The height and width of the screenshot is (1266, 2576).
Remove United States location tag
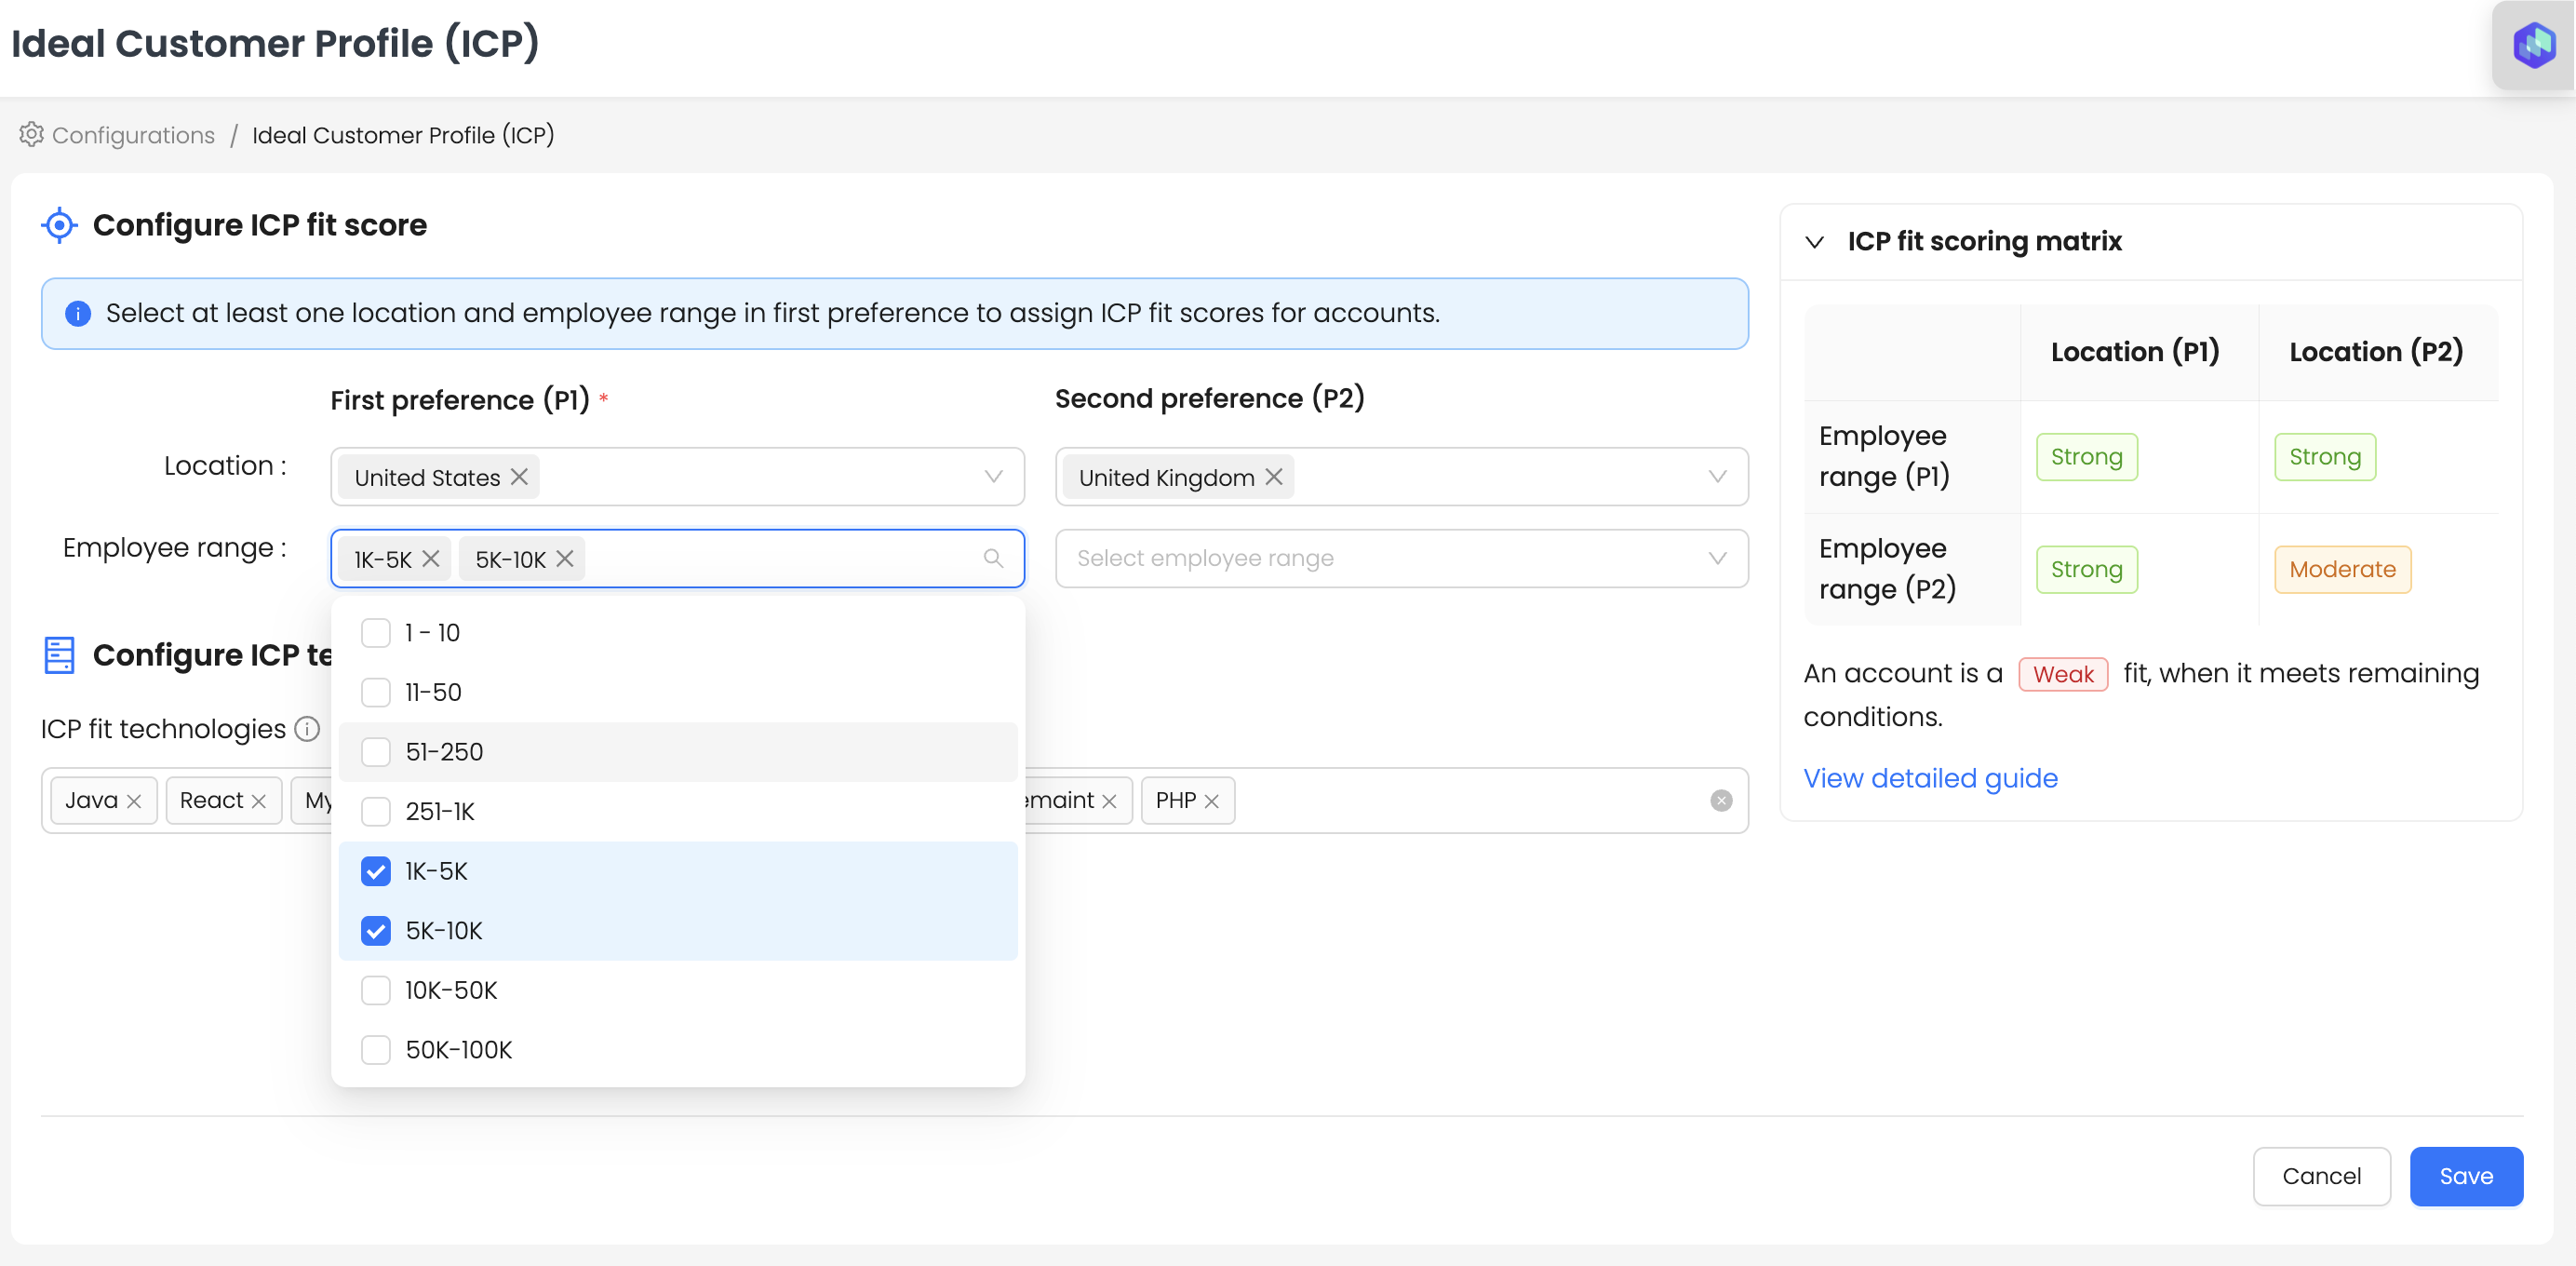click(519, 477)
